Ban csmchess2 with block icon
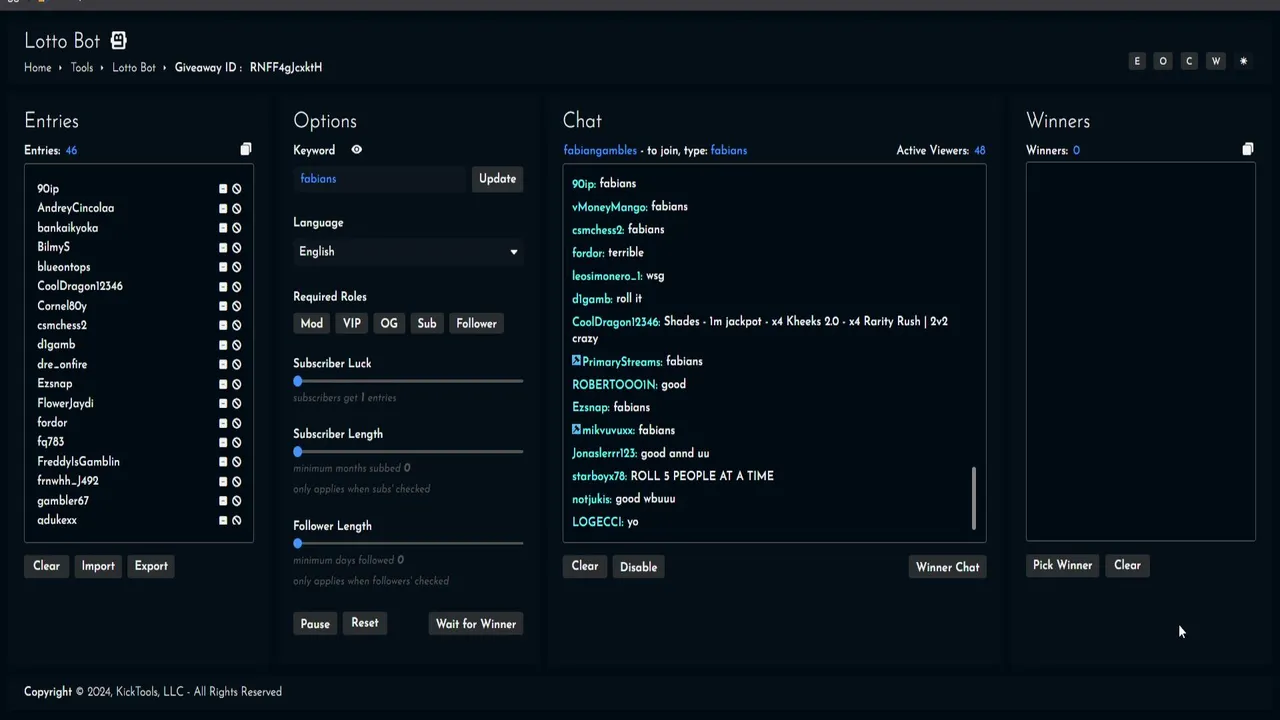This screenshot has width=1280, height=720. [237, 326]
